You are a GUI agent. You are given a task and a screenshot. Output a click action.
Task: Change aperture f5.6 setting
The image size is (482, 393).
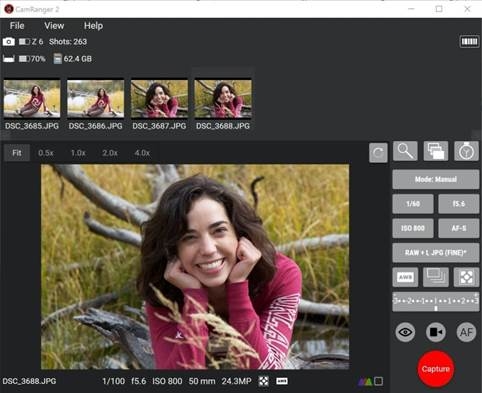tap(459, 204)
